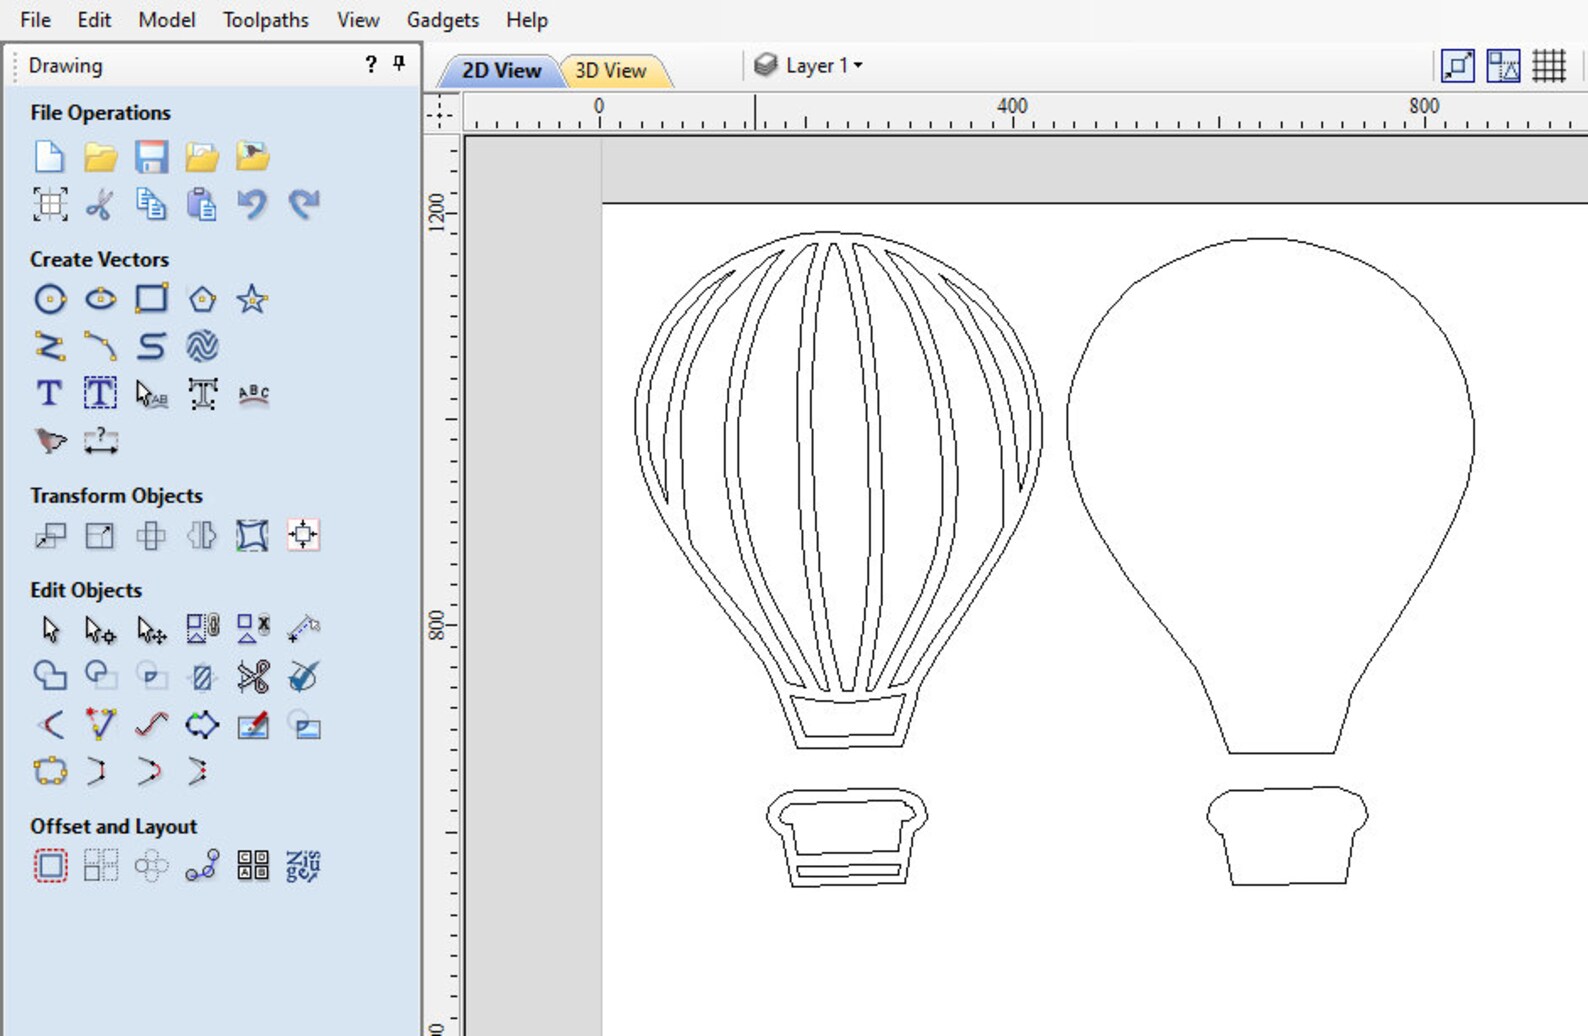This screenshot has width=1588, height=1036.
Task: Select the Draw Text tool
Action: click(49, 393)
